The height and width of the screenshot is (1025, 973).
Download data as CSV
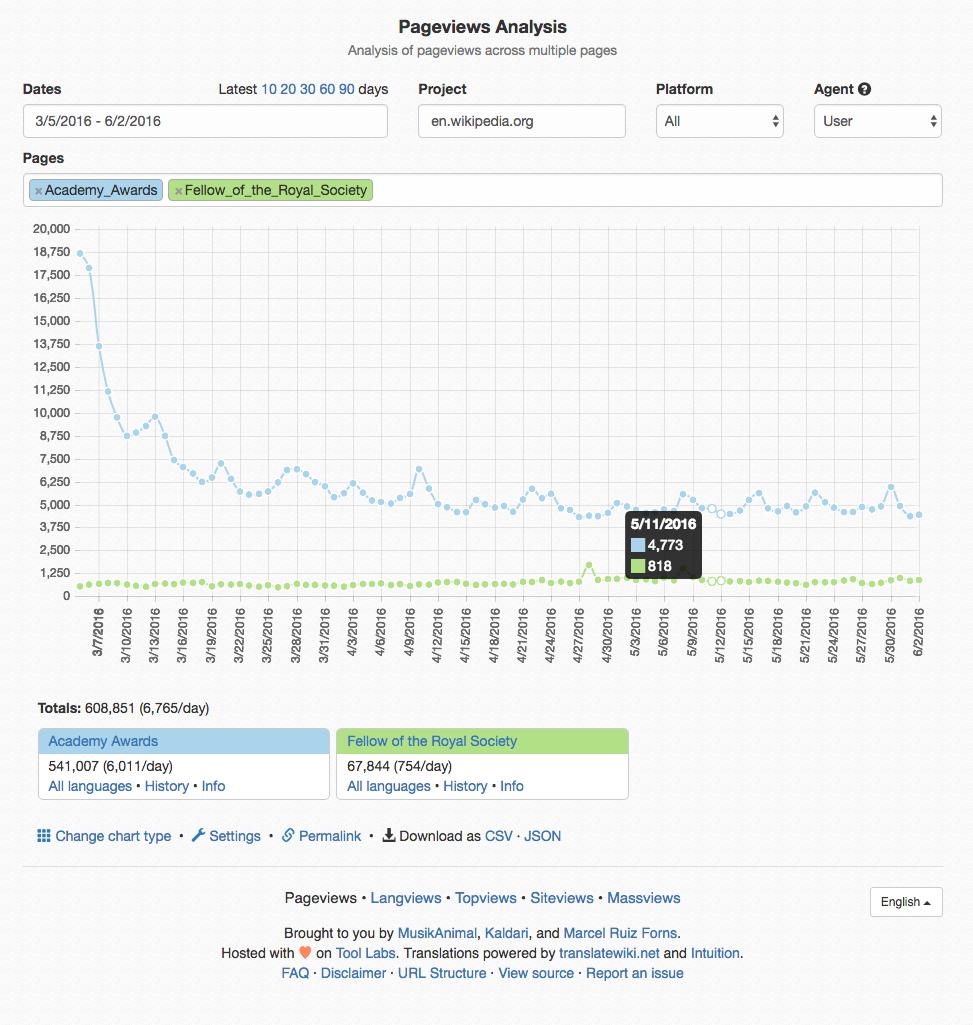click(x=498, y=836)
